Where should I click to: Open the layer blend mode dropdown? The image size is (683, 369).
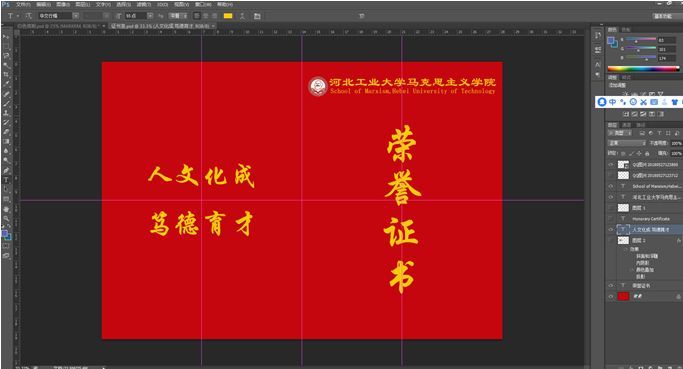pos(627,143)
